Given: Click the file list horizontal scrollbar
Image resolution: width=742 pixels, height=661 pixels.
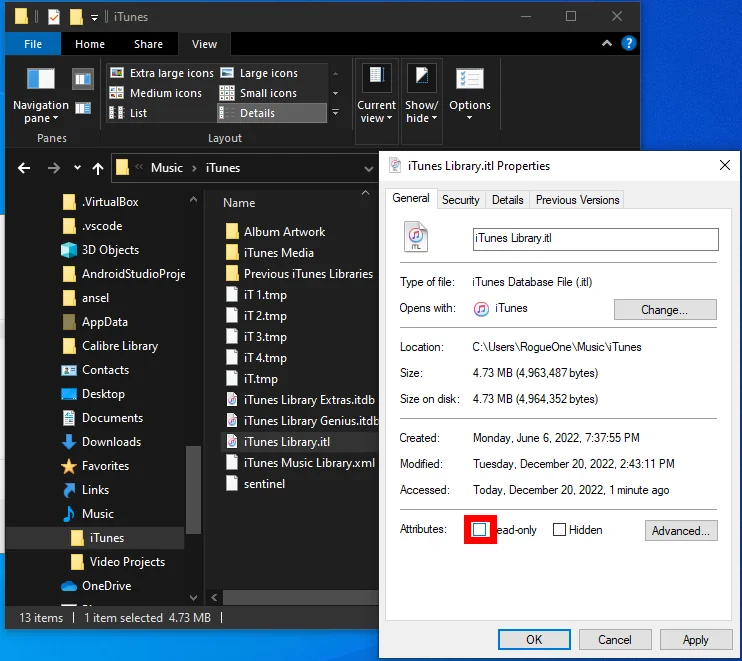Looking at the screenshot, I should pos(300,598).
